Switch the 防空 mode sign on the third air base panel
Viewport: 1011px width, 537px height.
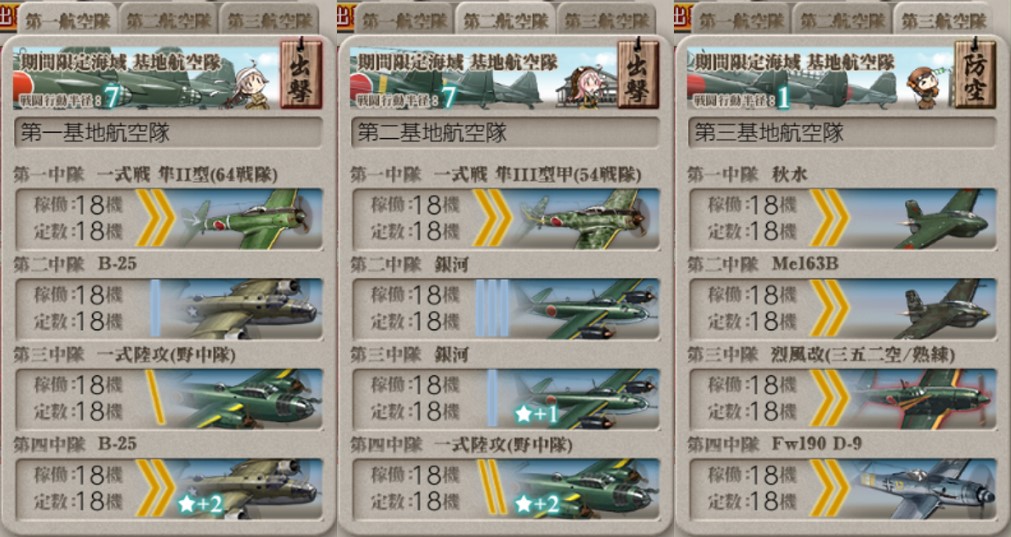tap(975, 74)
